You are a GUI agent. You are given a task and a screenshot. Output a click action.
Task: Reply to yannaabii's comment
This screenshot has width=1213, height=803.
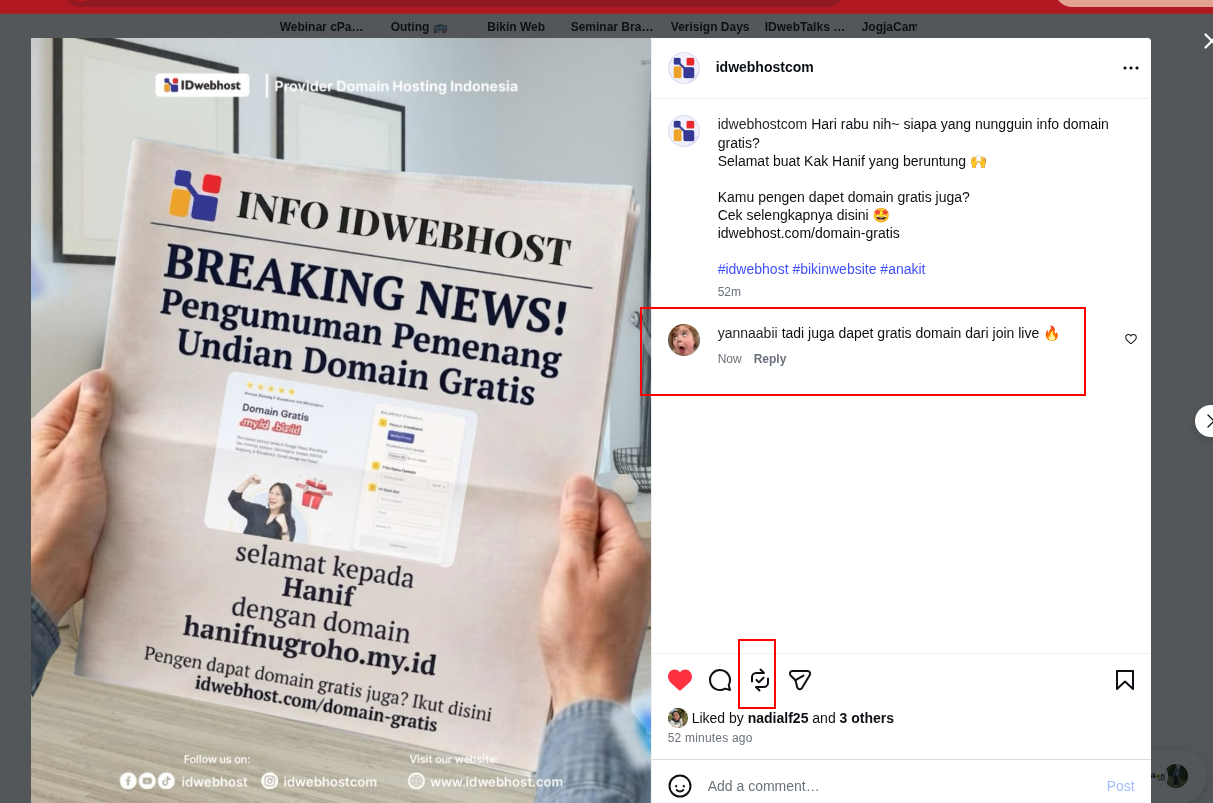point(770,359)
